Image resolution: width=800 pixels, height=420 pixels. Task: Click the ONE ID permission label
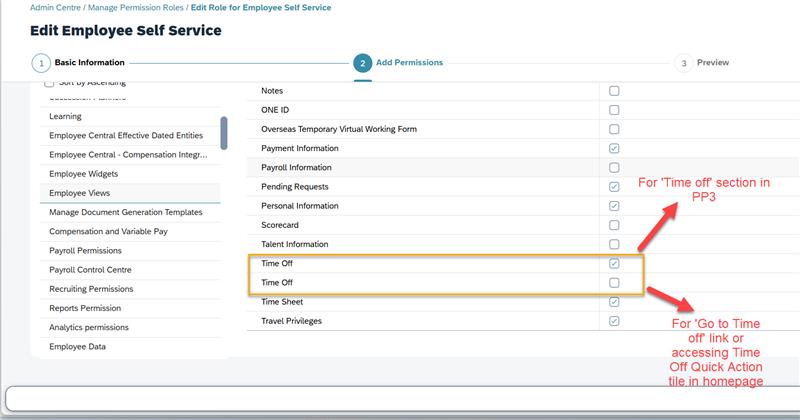coord(275,110)
